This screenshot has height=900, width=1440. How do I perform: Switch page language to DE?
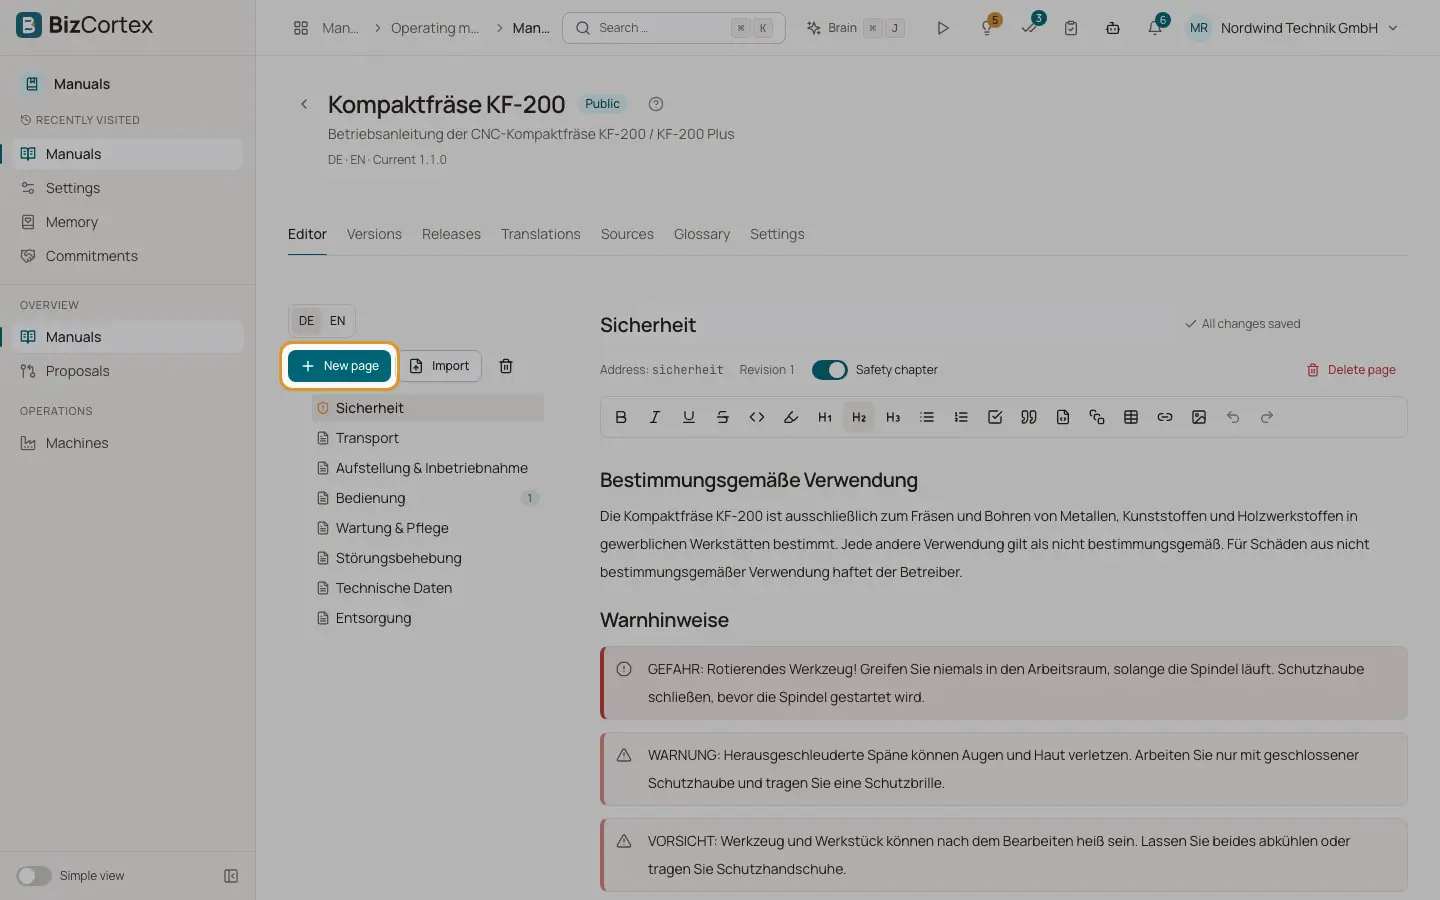306,321
